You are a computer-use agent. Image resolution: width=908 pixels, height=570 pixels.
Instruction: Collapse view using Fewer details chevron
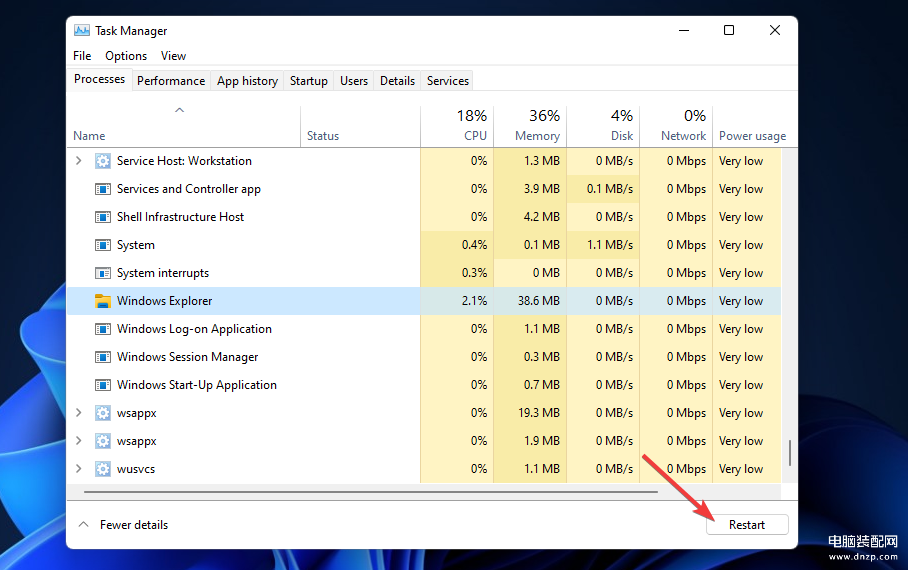click(83, 525)
